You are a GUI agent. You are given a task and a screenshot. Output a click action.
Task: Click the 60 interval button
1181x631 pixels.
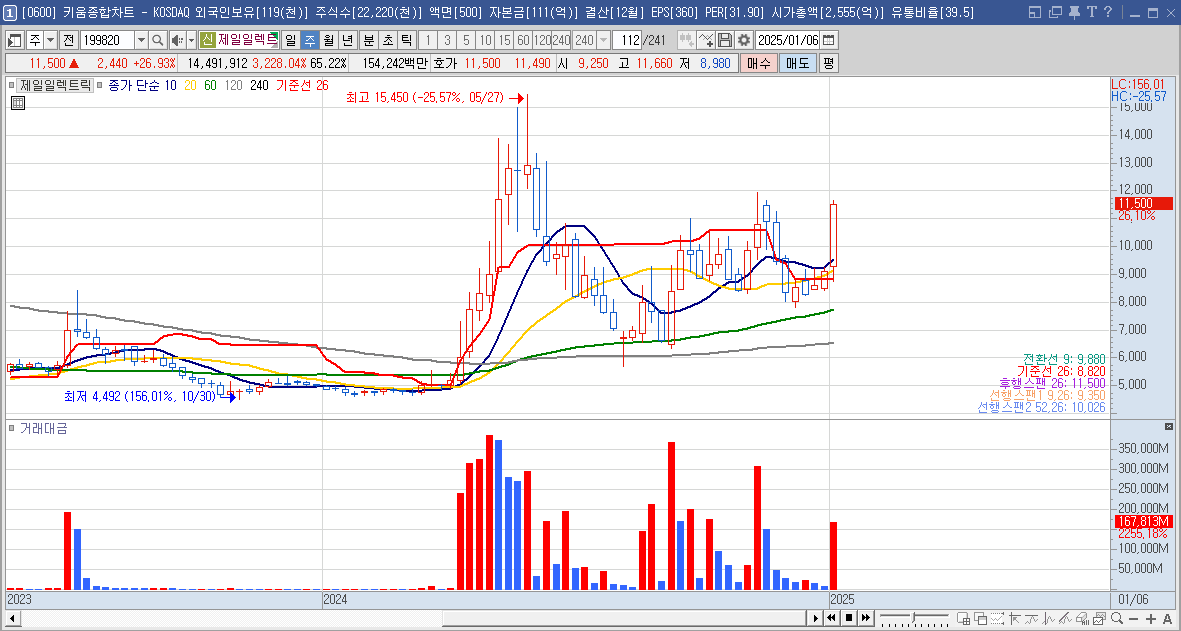point(523,40)
